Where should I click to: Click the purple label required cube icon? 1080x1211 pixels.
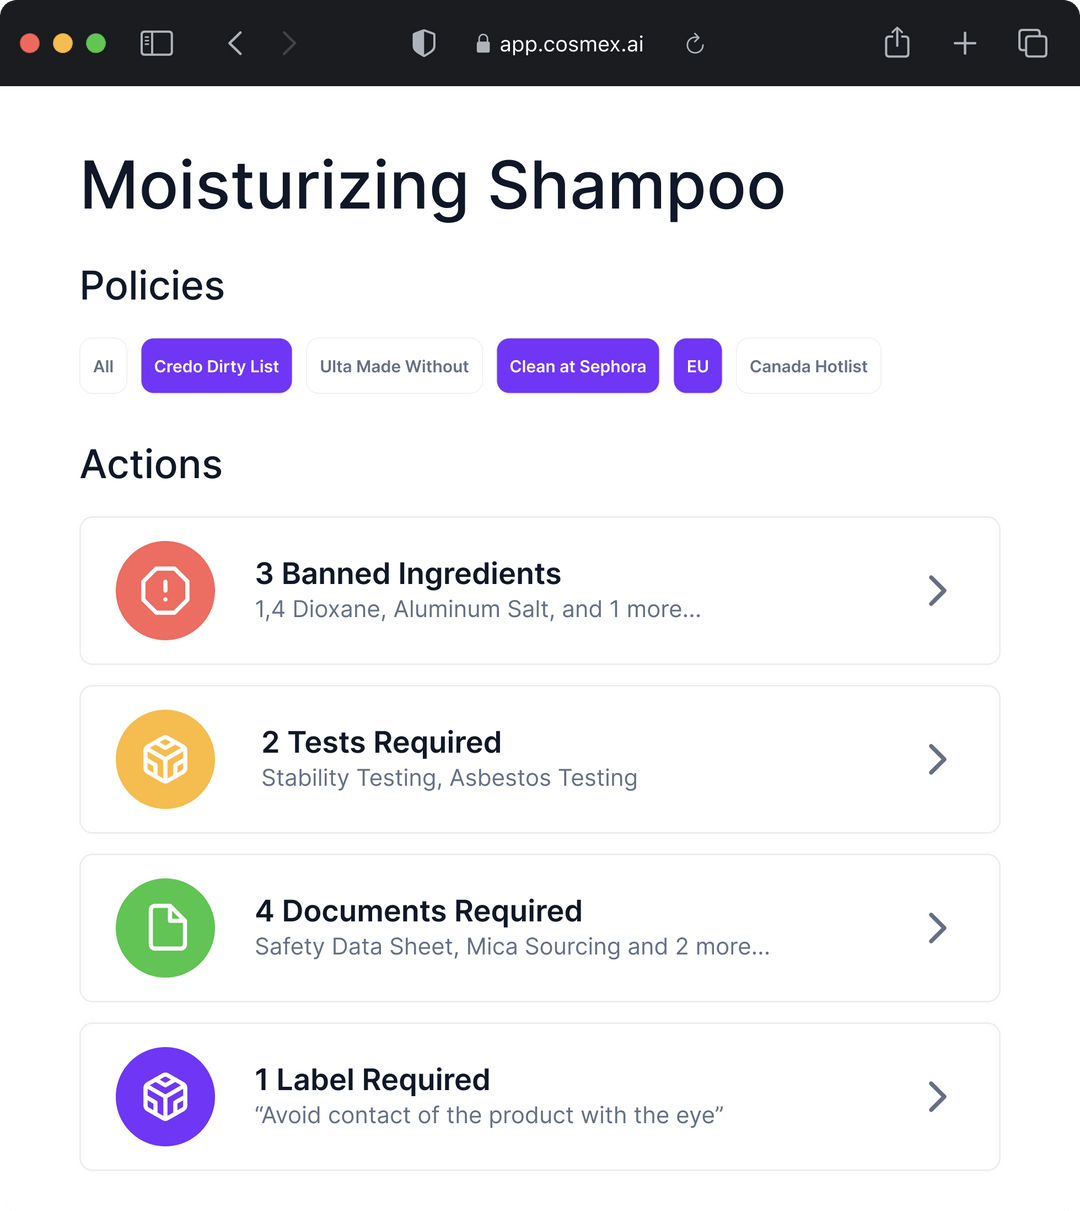click(x=165, y=1096)
